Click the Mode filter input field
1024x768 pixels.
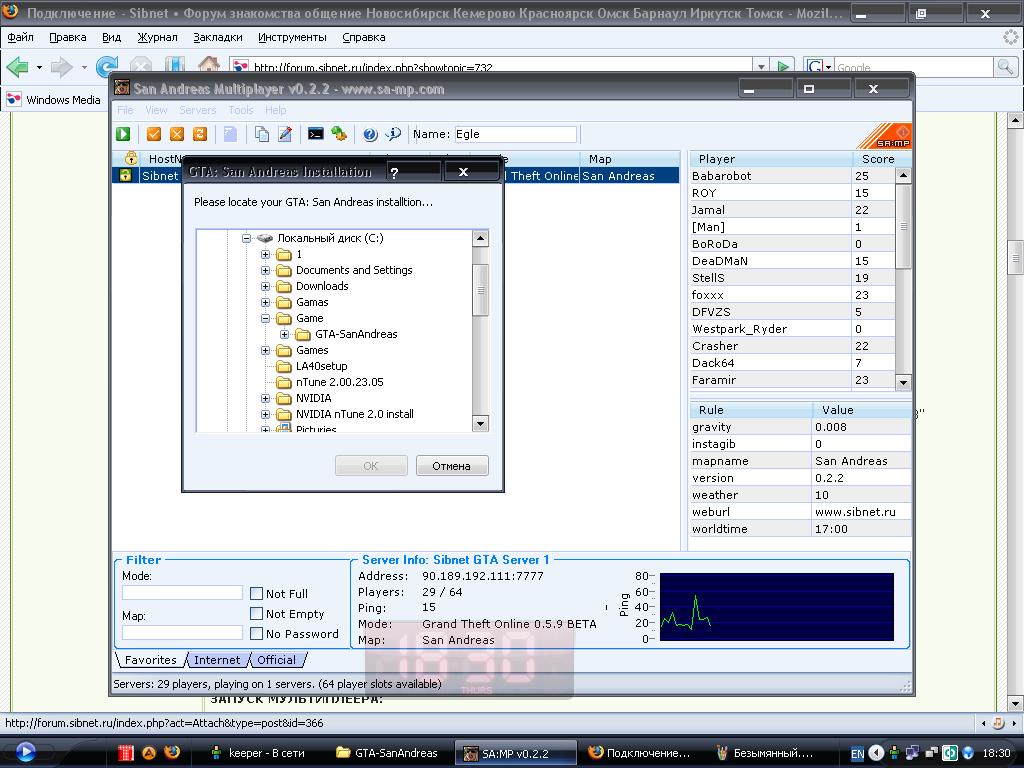click(182, 592)
